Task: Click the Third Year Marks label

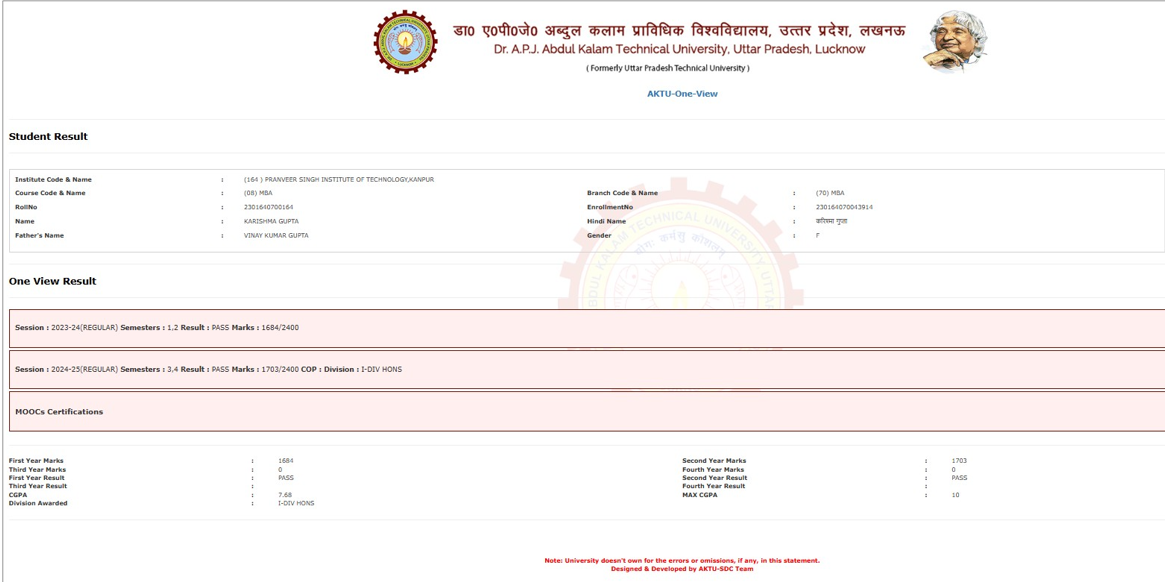Action: [37, 470]
